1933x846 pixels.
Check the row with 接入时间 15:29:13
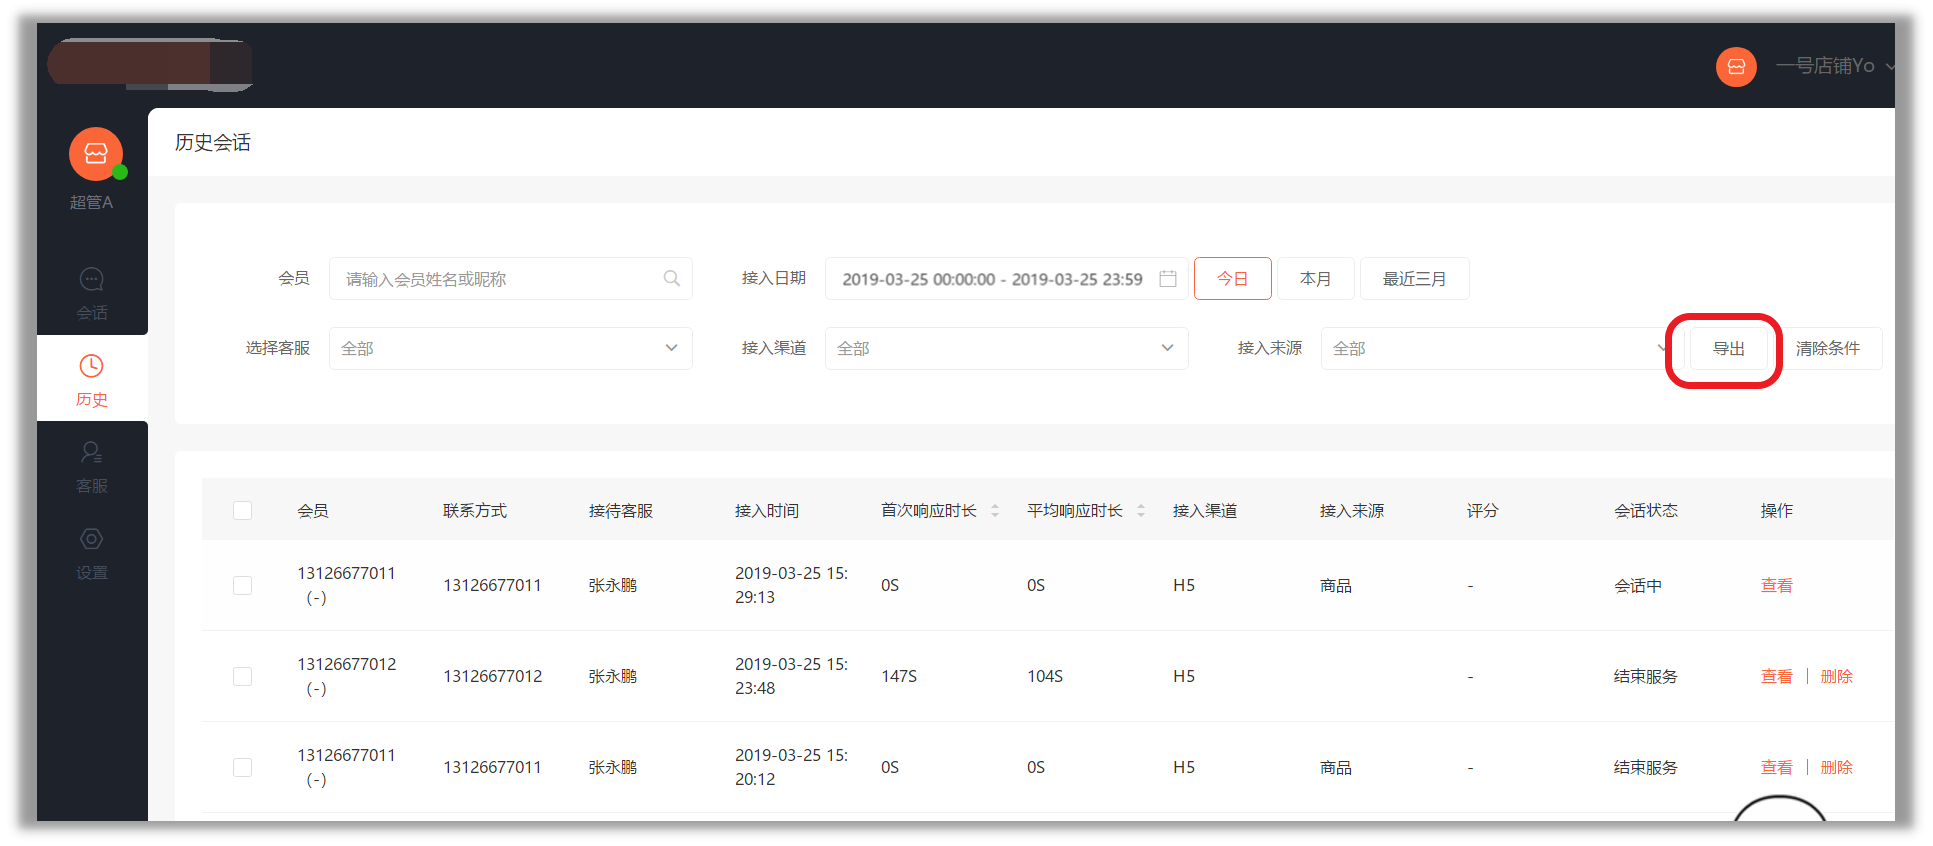pos(242,586)
